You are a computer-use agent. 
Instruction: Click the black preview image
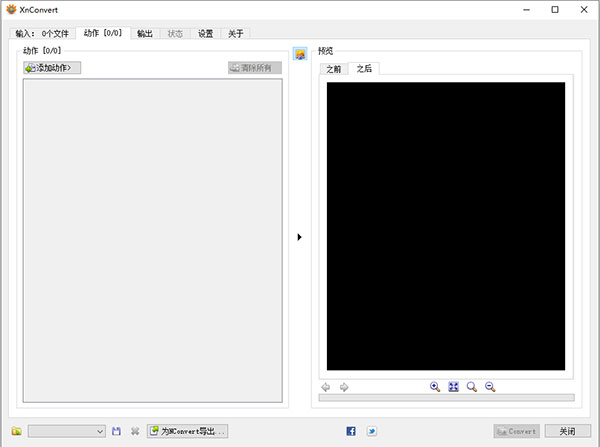446,226
